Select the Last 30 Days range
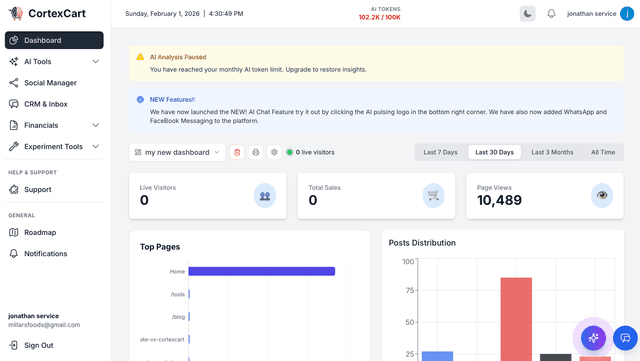Image resolution: width=640 pixels, height=361 pixels. [494, 152]
